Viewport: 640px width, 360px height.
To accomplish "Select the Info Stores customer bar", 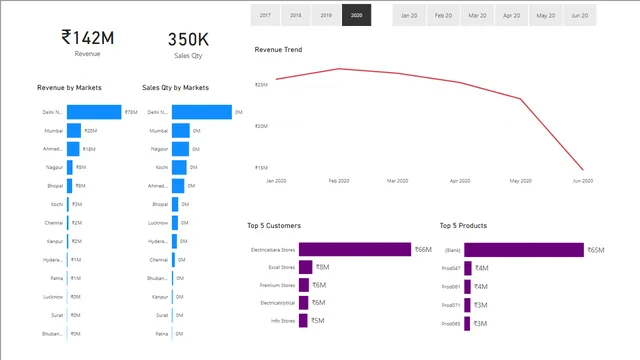I will click(303, 320).
